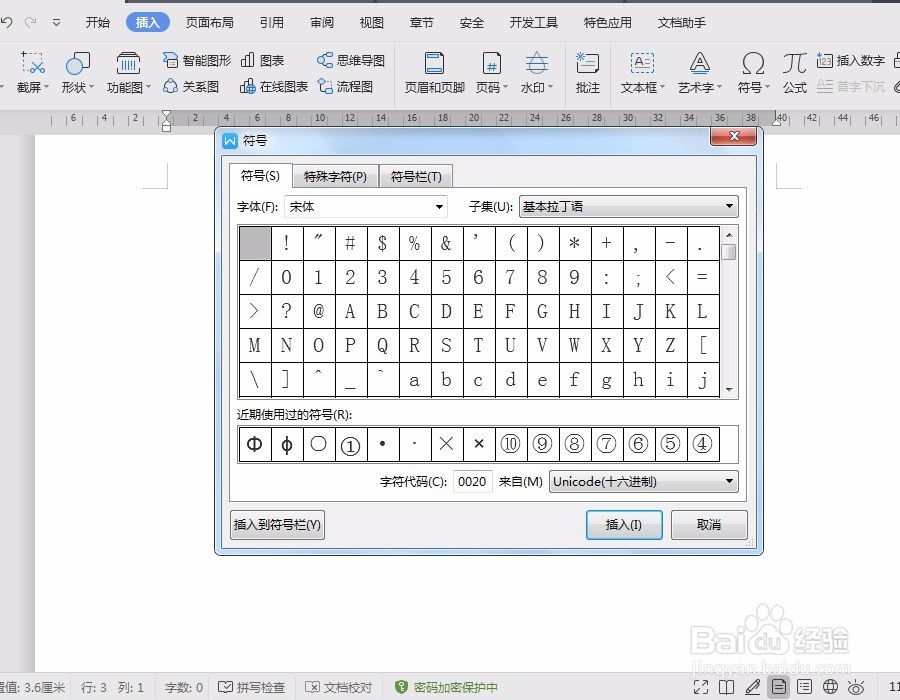The image size is (900, 700).
Task: Open the 公式 formula editor
Action: tap(794, 70)
